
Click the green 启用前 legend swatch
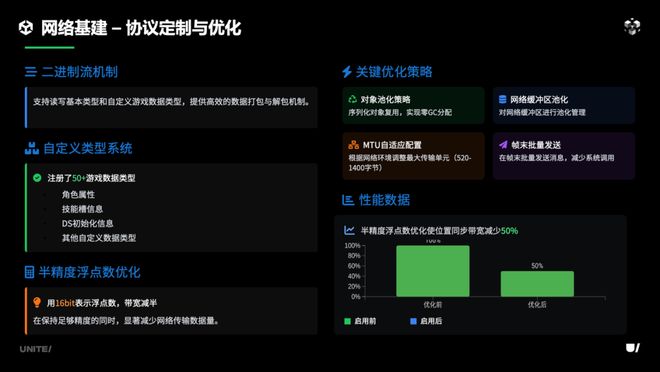347,321
